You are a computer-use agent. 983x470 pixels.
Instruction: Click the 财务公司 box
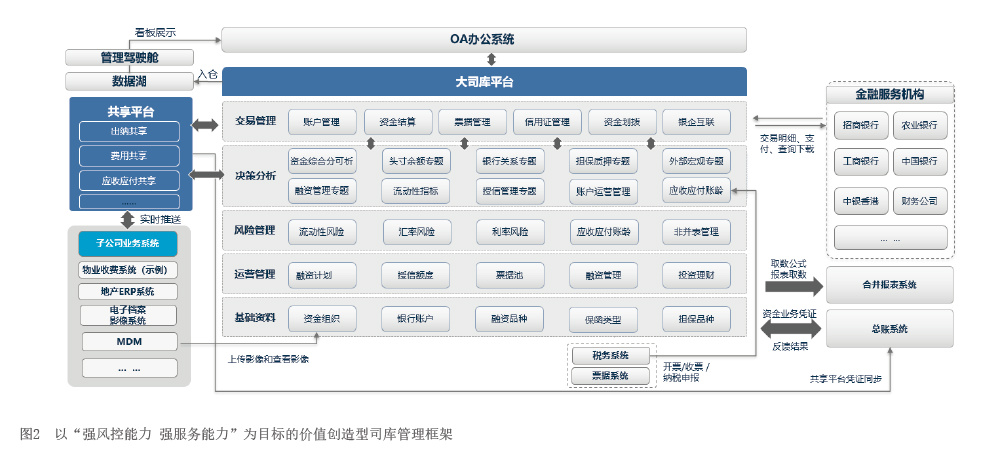click(920, 201)
